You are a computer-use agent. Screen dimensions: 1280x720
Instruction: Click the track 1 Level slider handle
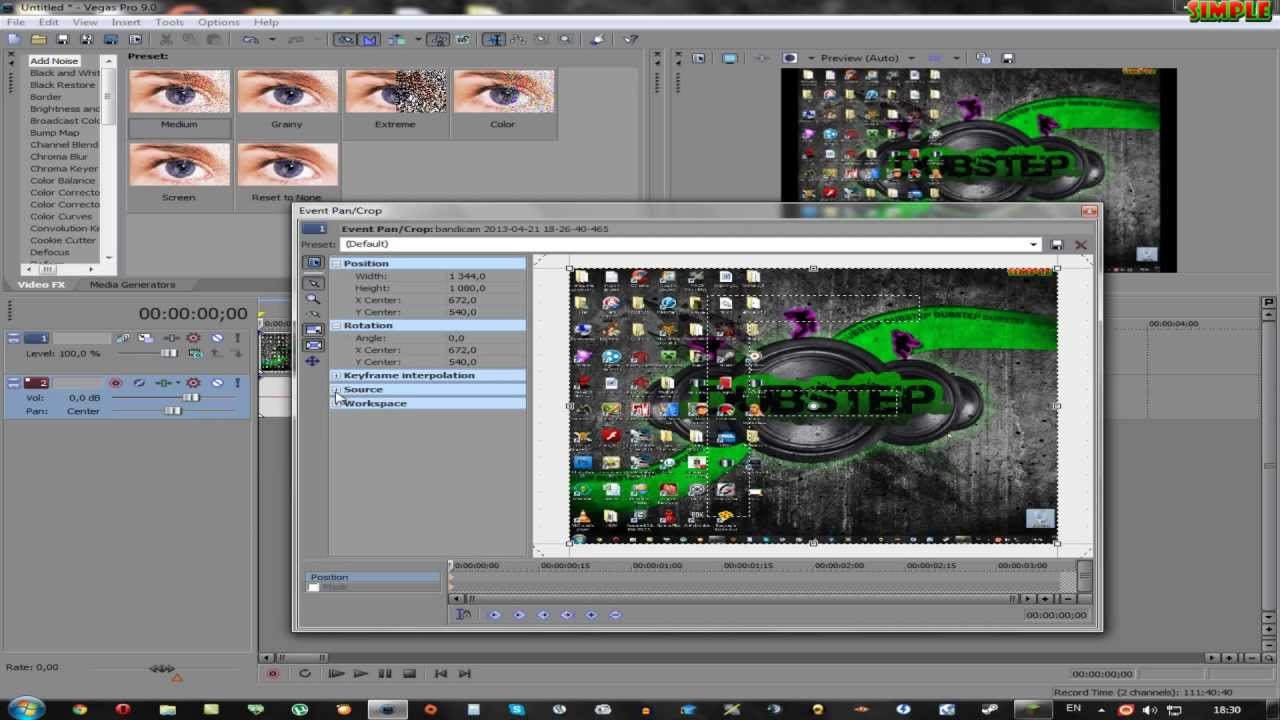(x=169, y=353)
